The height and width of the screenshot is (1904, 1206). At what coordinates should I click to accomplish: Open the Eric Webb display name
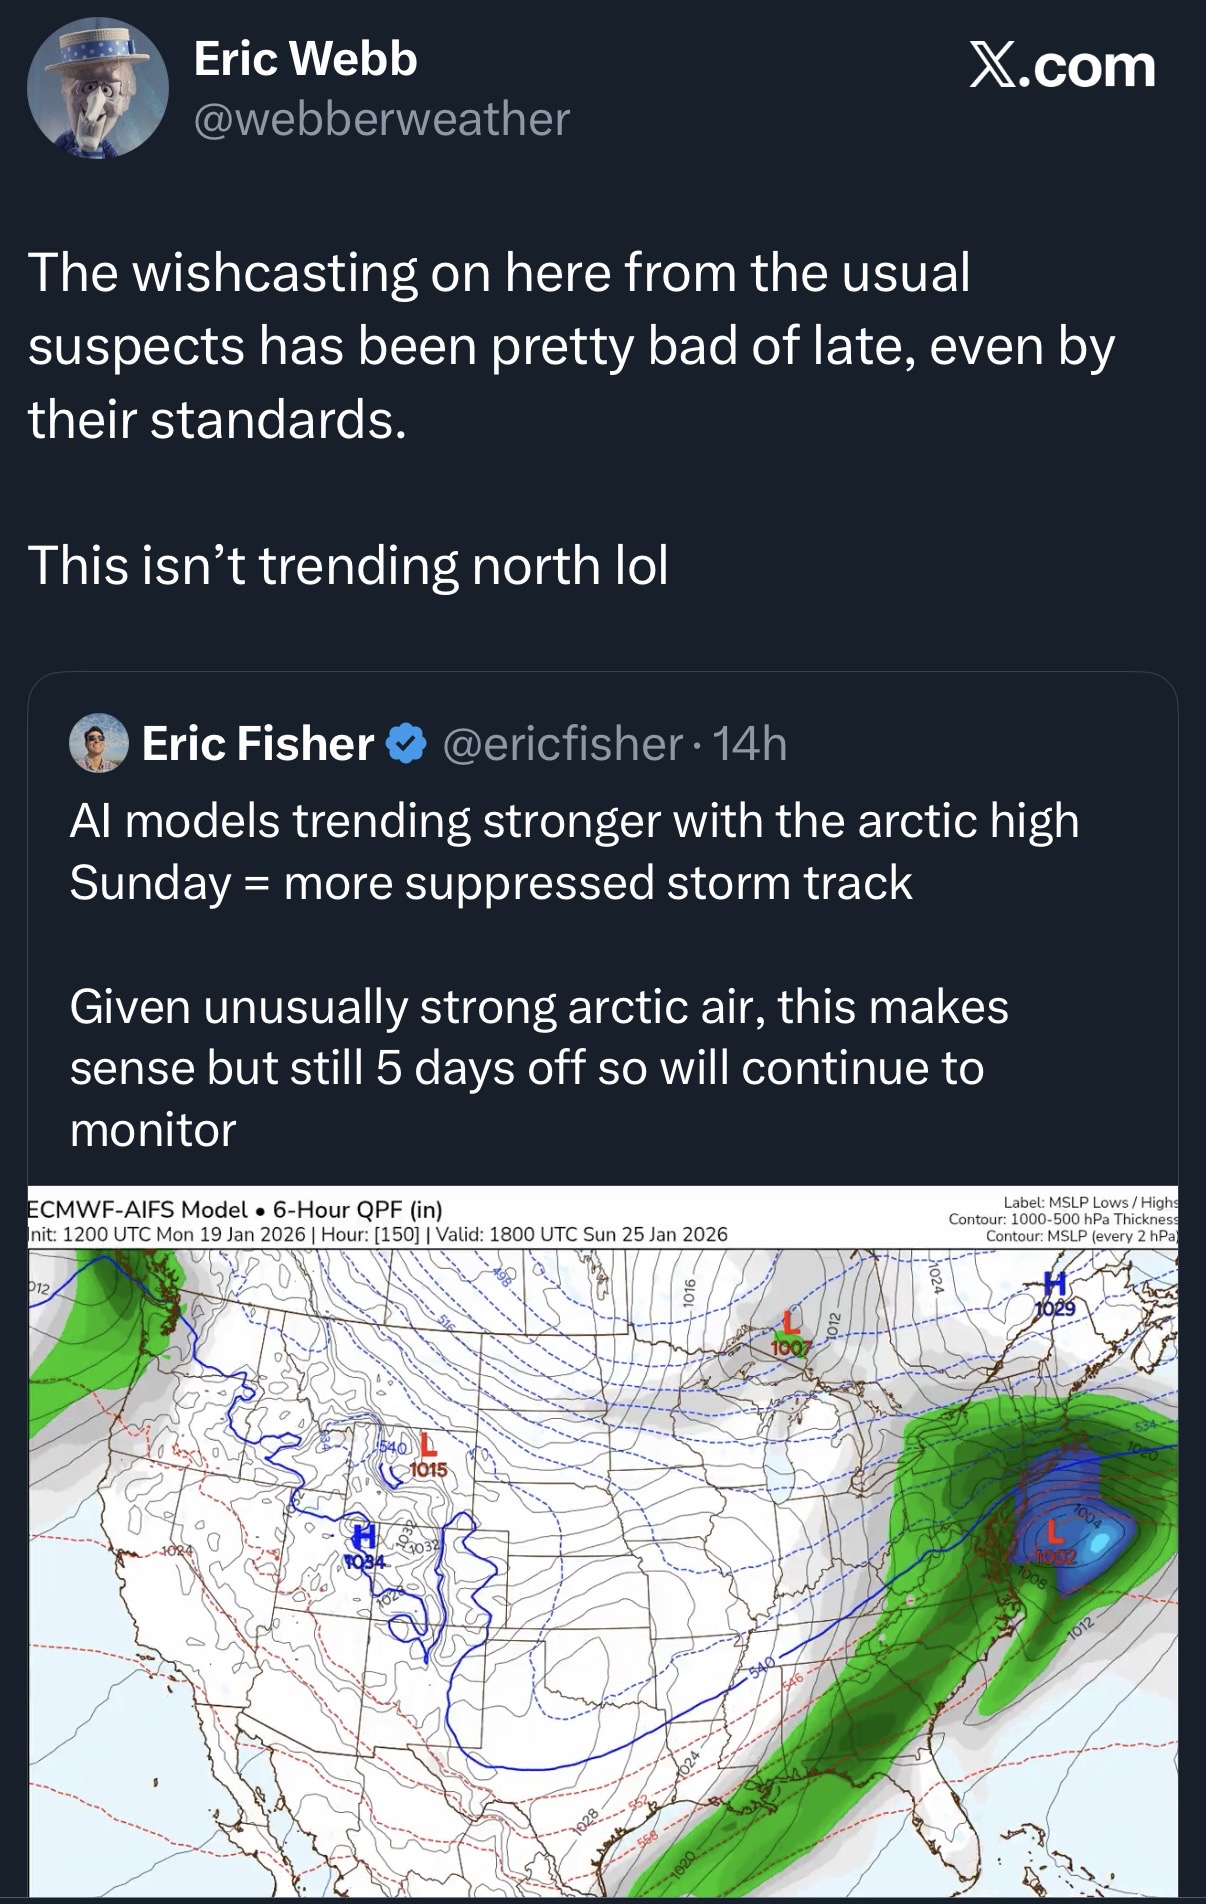tap(305, 59)
